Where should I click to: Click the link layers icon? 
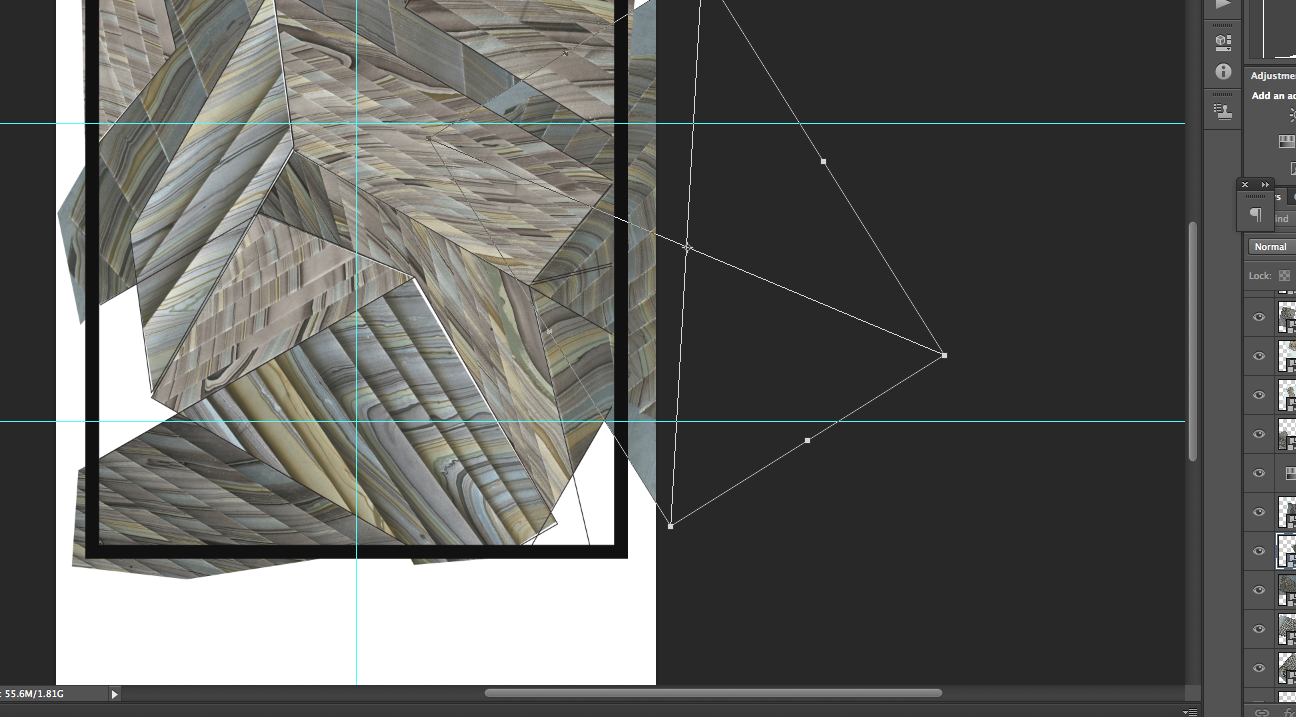[x=1262, y=712]
